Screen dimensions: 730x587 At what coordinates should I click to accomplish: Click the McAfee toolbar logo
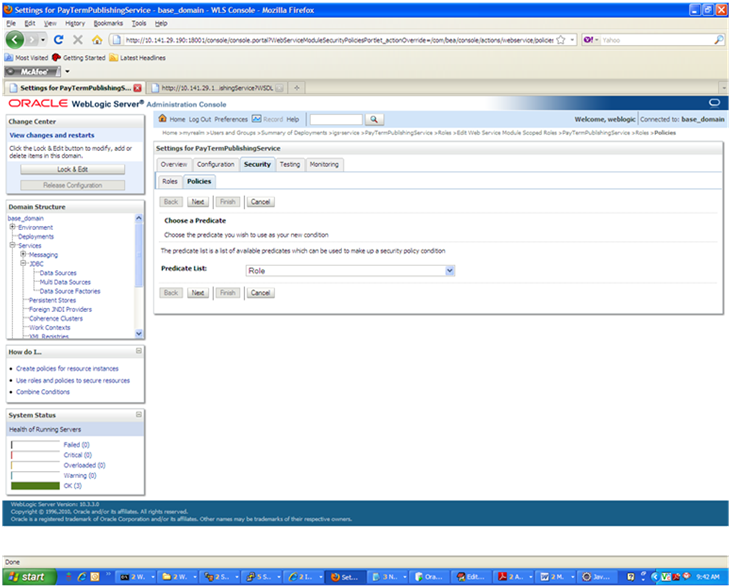[x=33, y=72]
